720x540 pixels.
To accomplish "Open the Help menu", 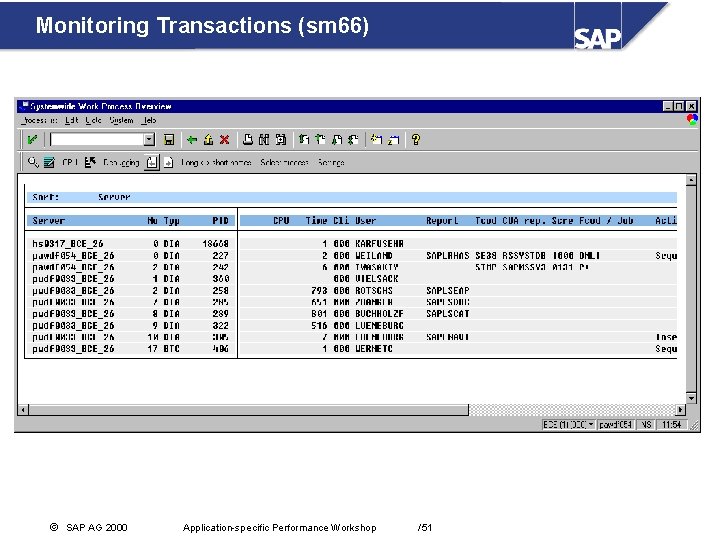I will [149, 120].
